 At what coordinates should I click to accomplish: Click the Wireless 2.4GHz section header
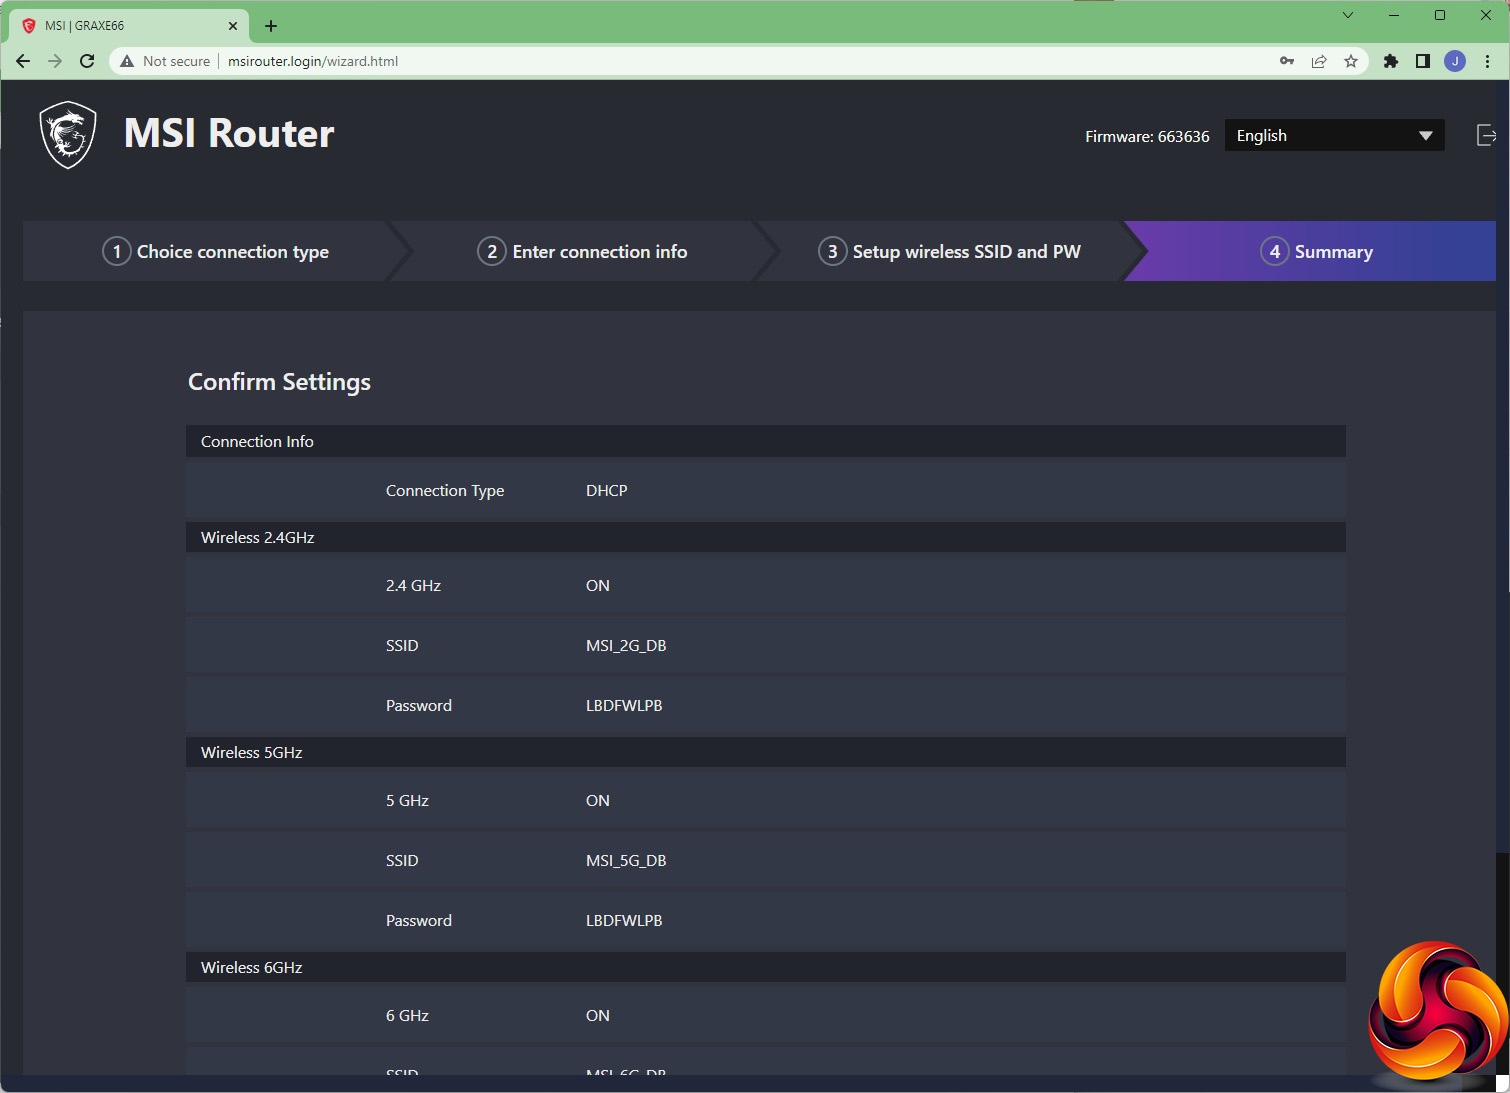(x=766, y=537)
